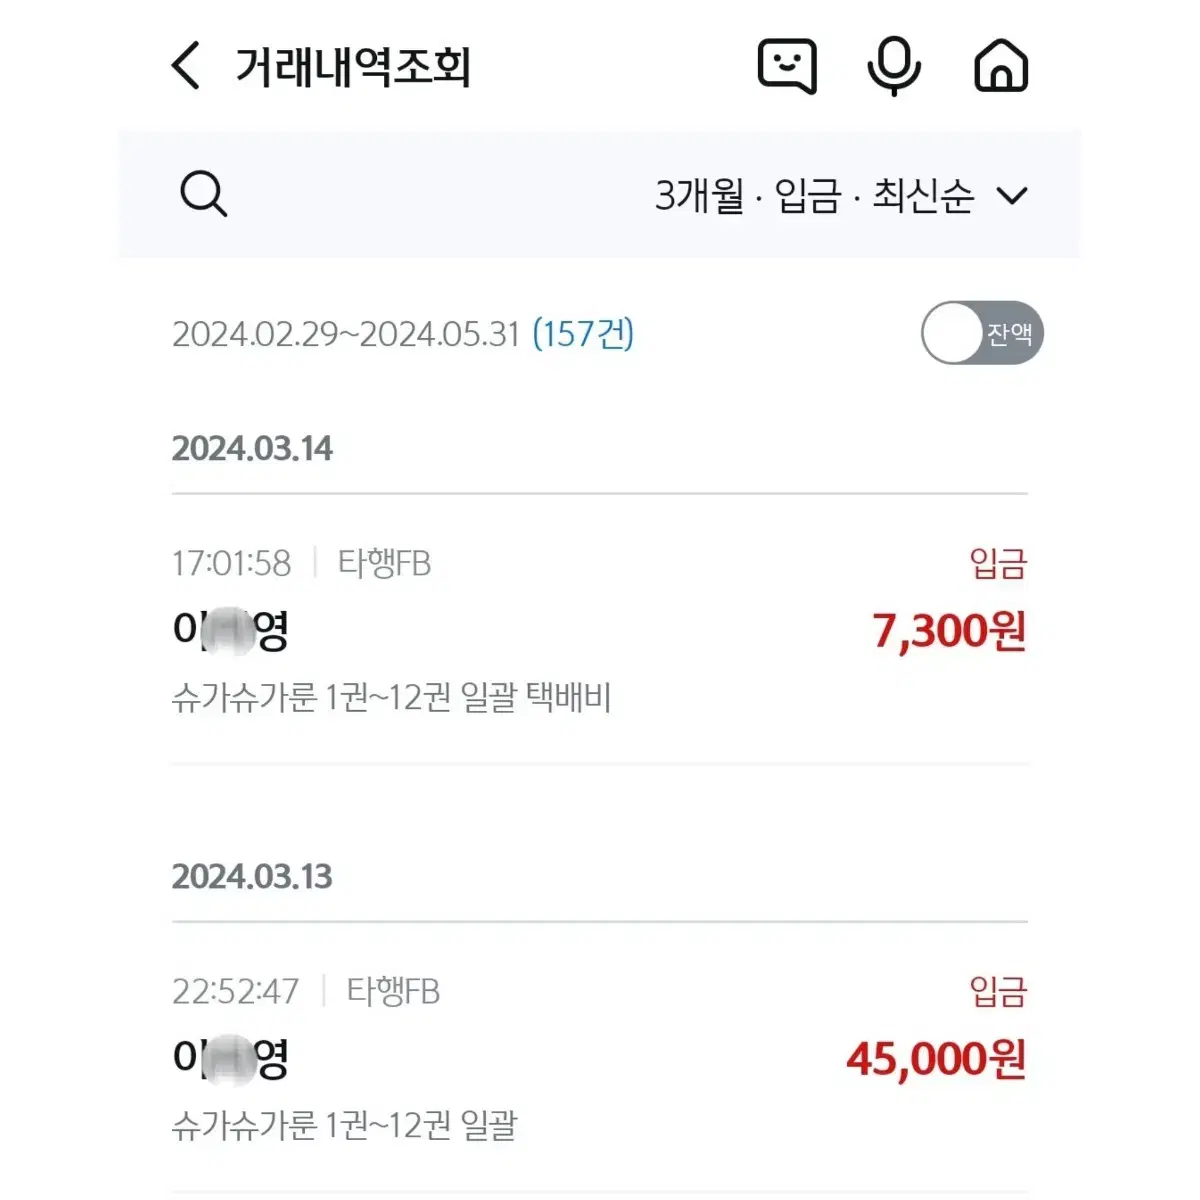
Task: Open the 3개월 · 입금 · 최신순 filter
Action: coord(840,195)
